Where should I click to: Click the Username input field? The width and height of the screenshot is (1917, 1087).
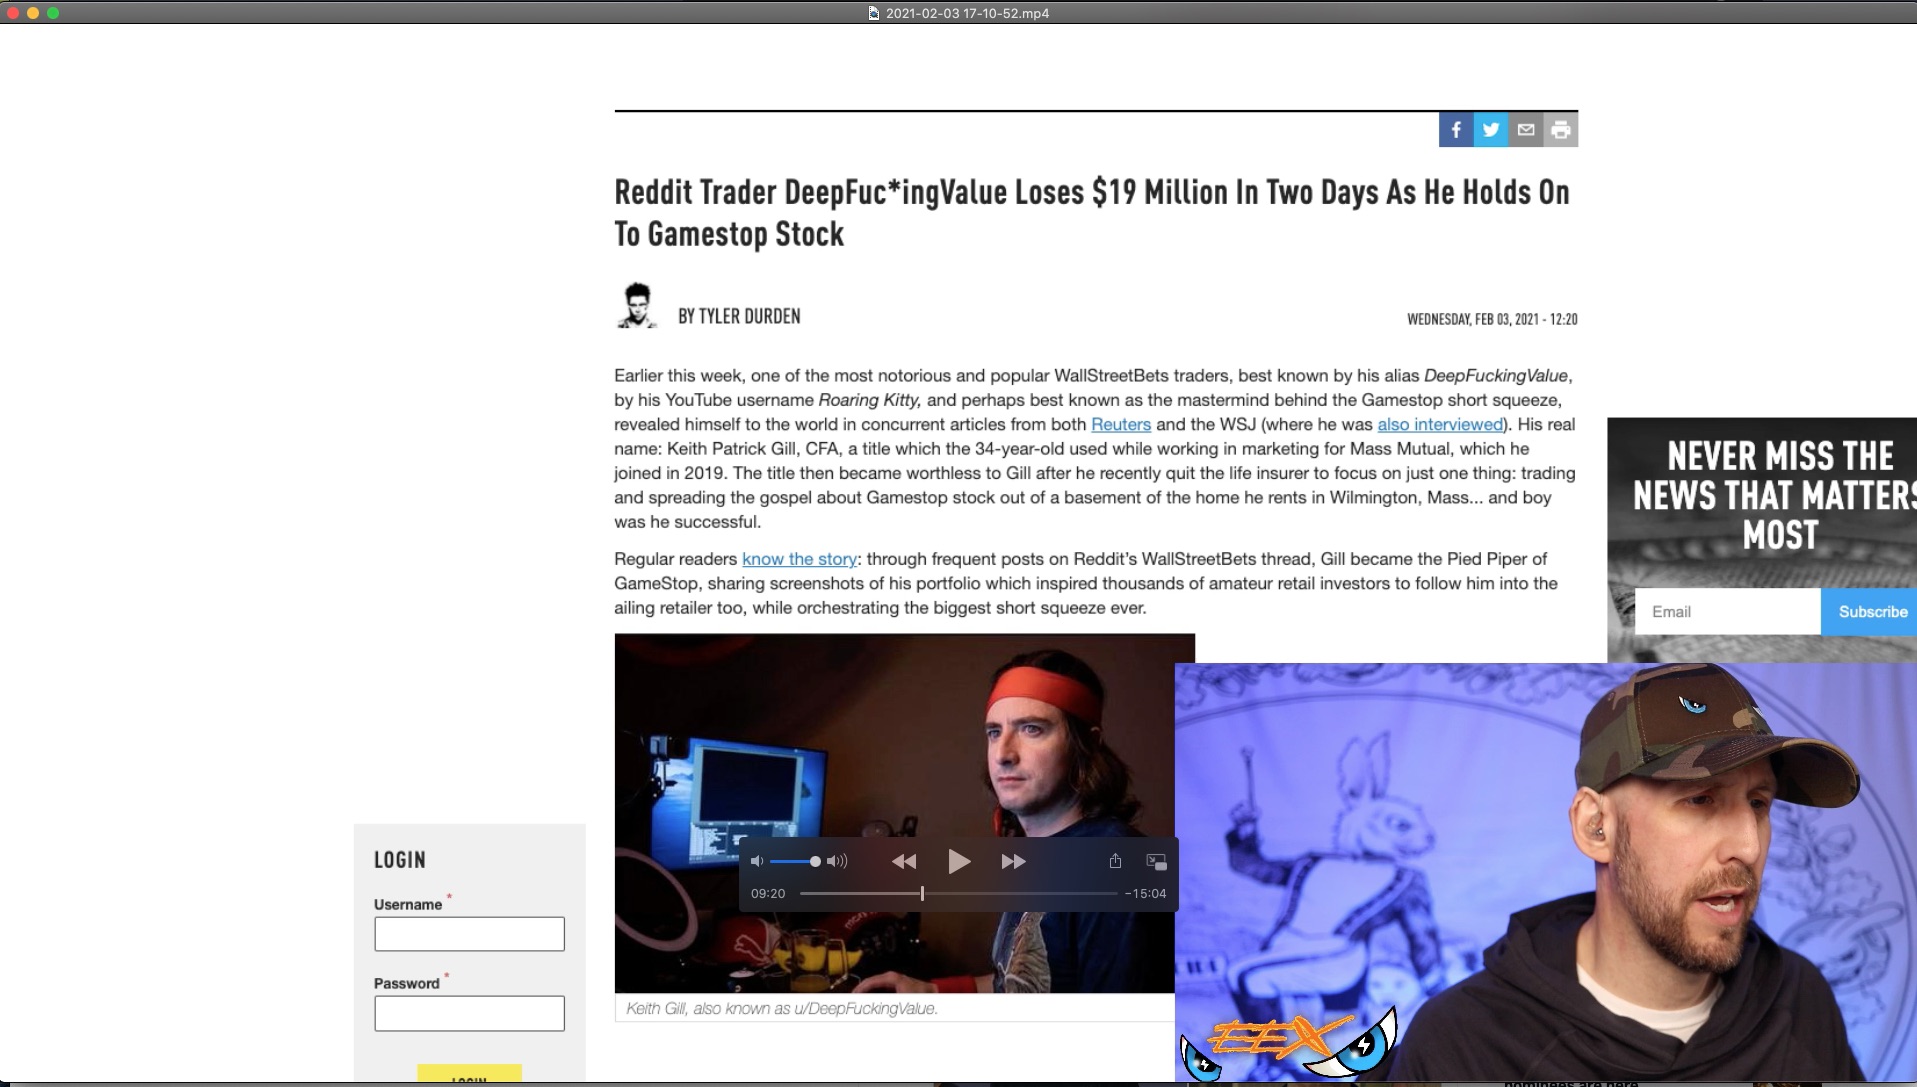click(469, 934)
